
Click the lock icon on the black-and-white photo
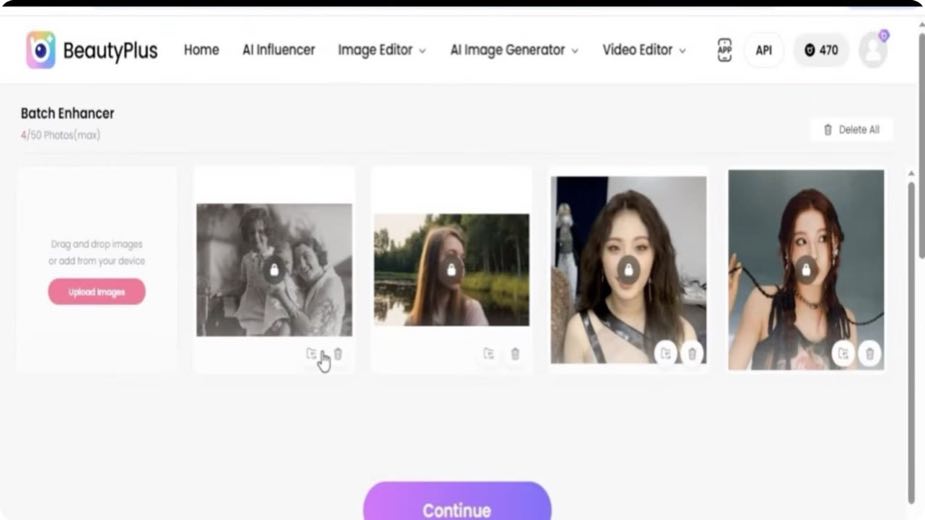274,270
